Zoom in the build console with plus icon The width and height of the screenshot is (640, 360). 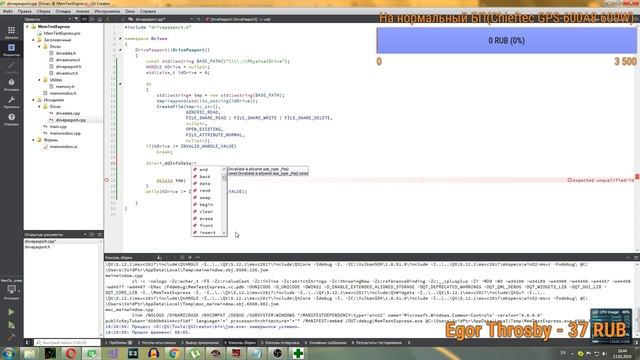190,258
